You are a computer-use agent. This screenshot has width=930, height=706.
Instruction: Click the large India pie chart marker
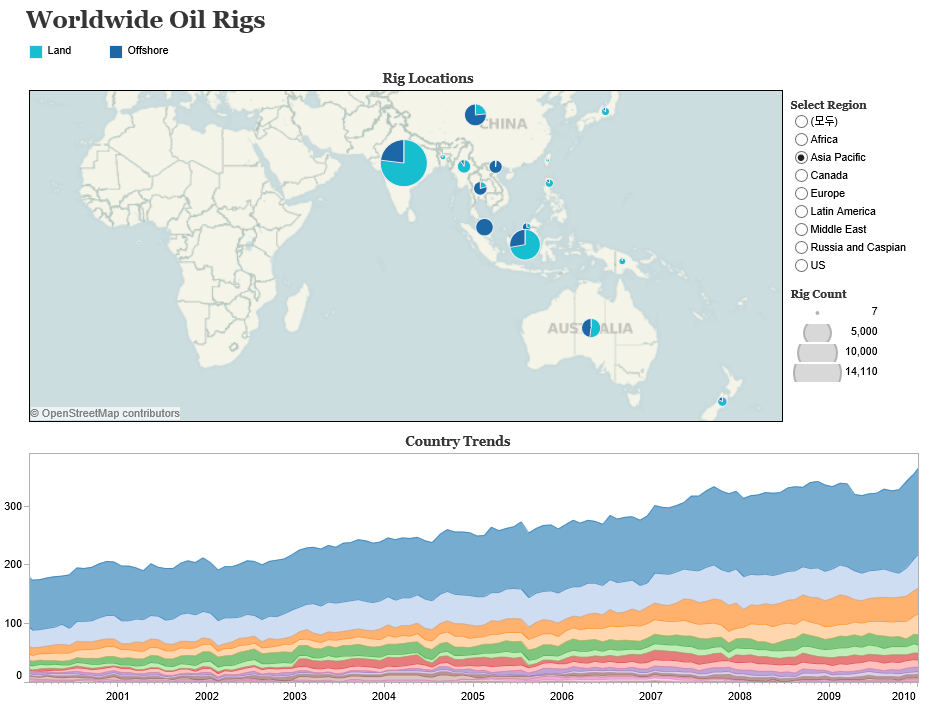coord(404,163)
